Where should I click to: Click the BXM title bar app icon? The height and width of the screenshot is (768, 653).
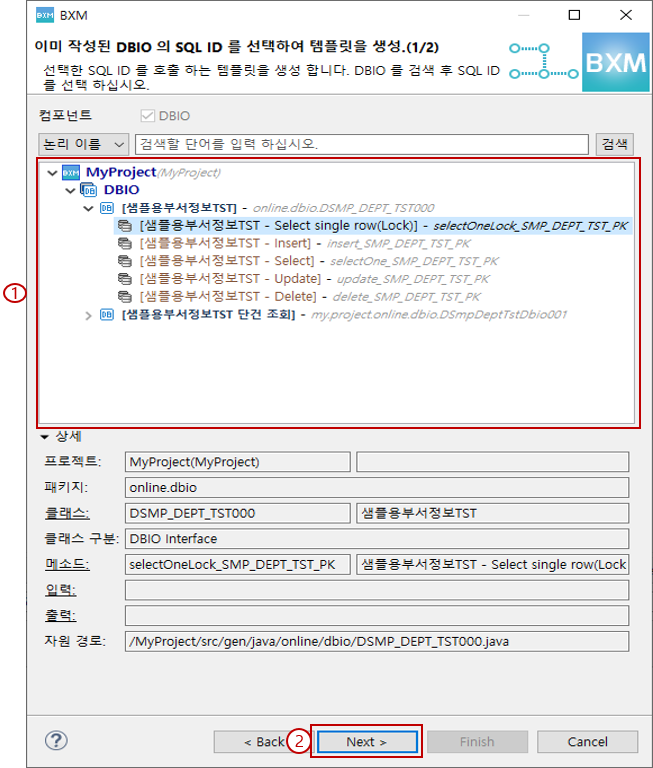[x=45, y=15]
